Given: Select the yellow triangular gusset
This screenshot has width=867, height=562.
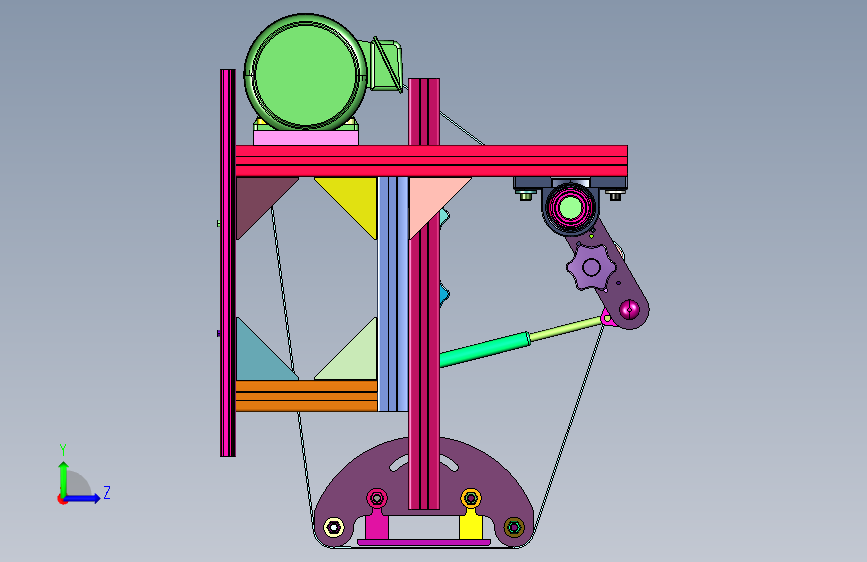Looking at the screenshot, I should [x=354, y=200].
